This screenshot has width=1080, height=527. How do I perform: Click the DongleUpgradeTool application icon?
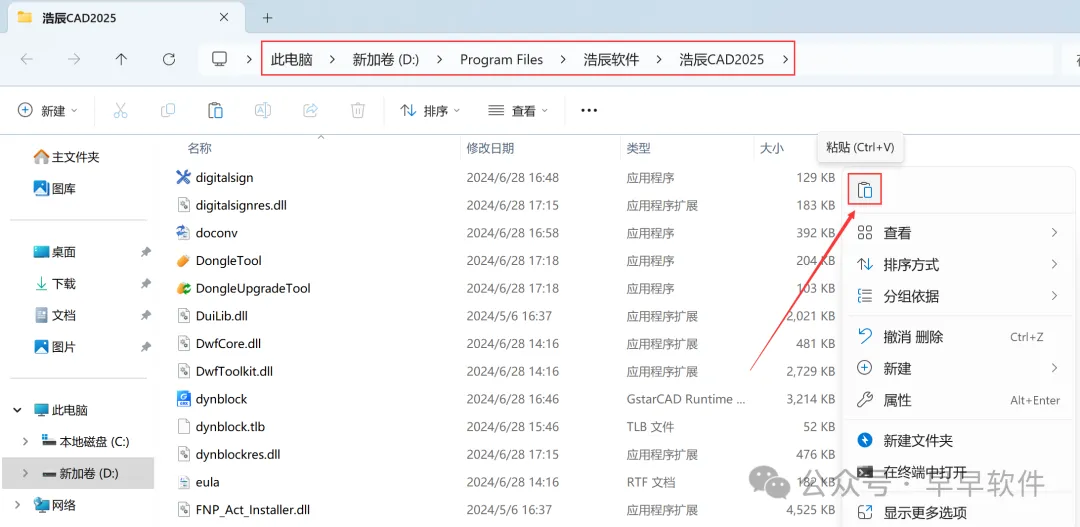(x=183, y=288)
